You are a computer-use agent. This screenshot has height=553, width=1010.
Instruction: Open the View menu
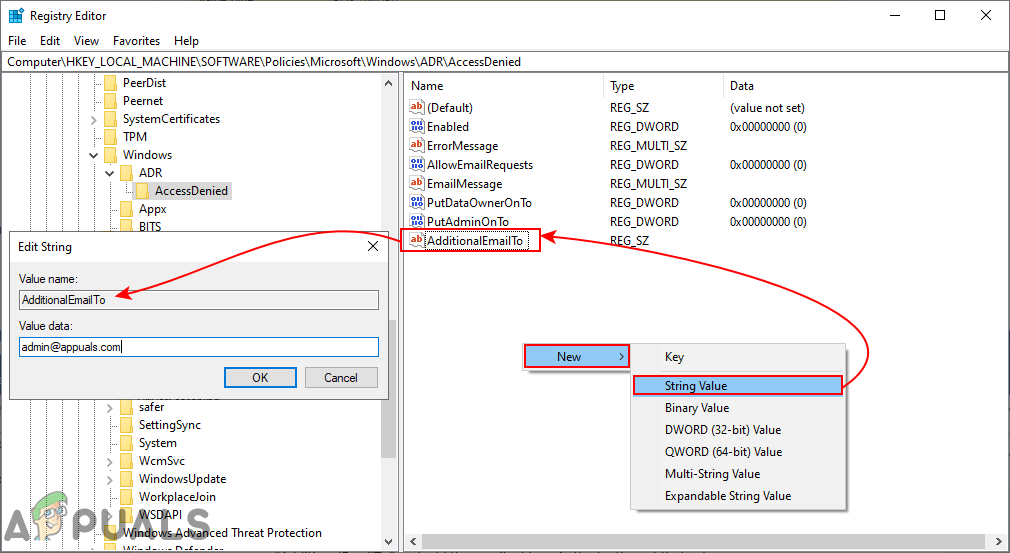coord(86,41)
